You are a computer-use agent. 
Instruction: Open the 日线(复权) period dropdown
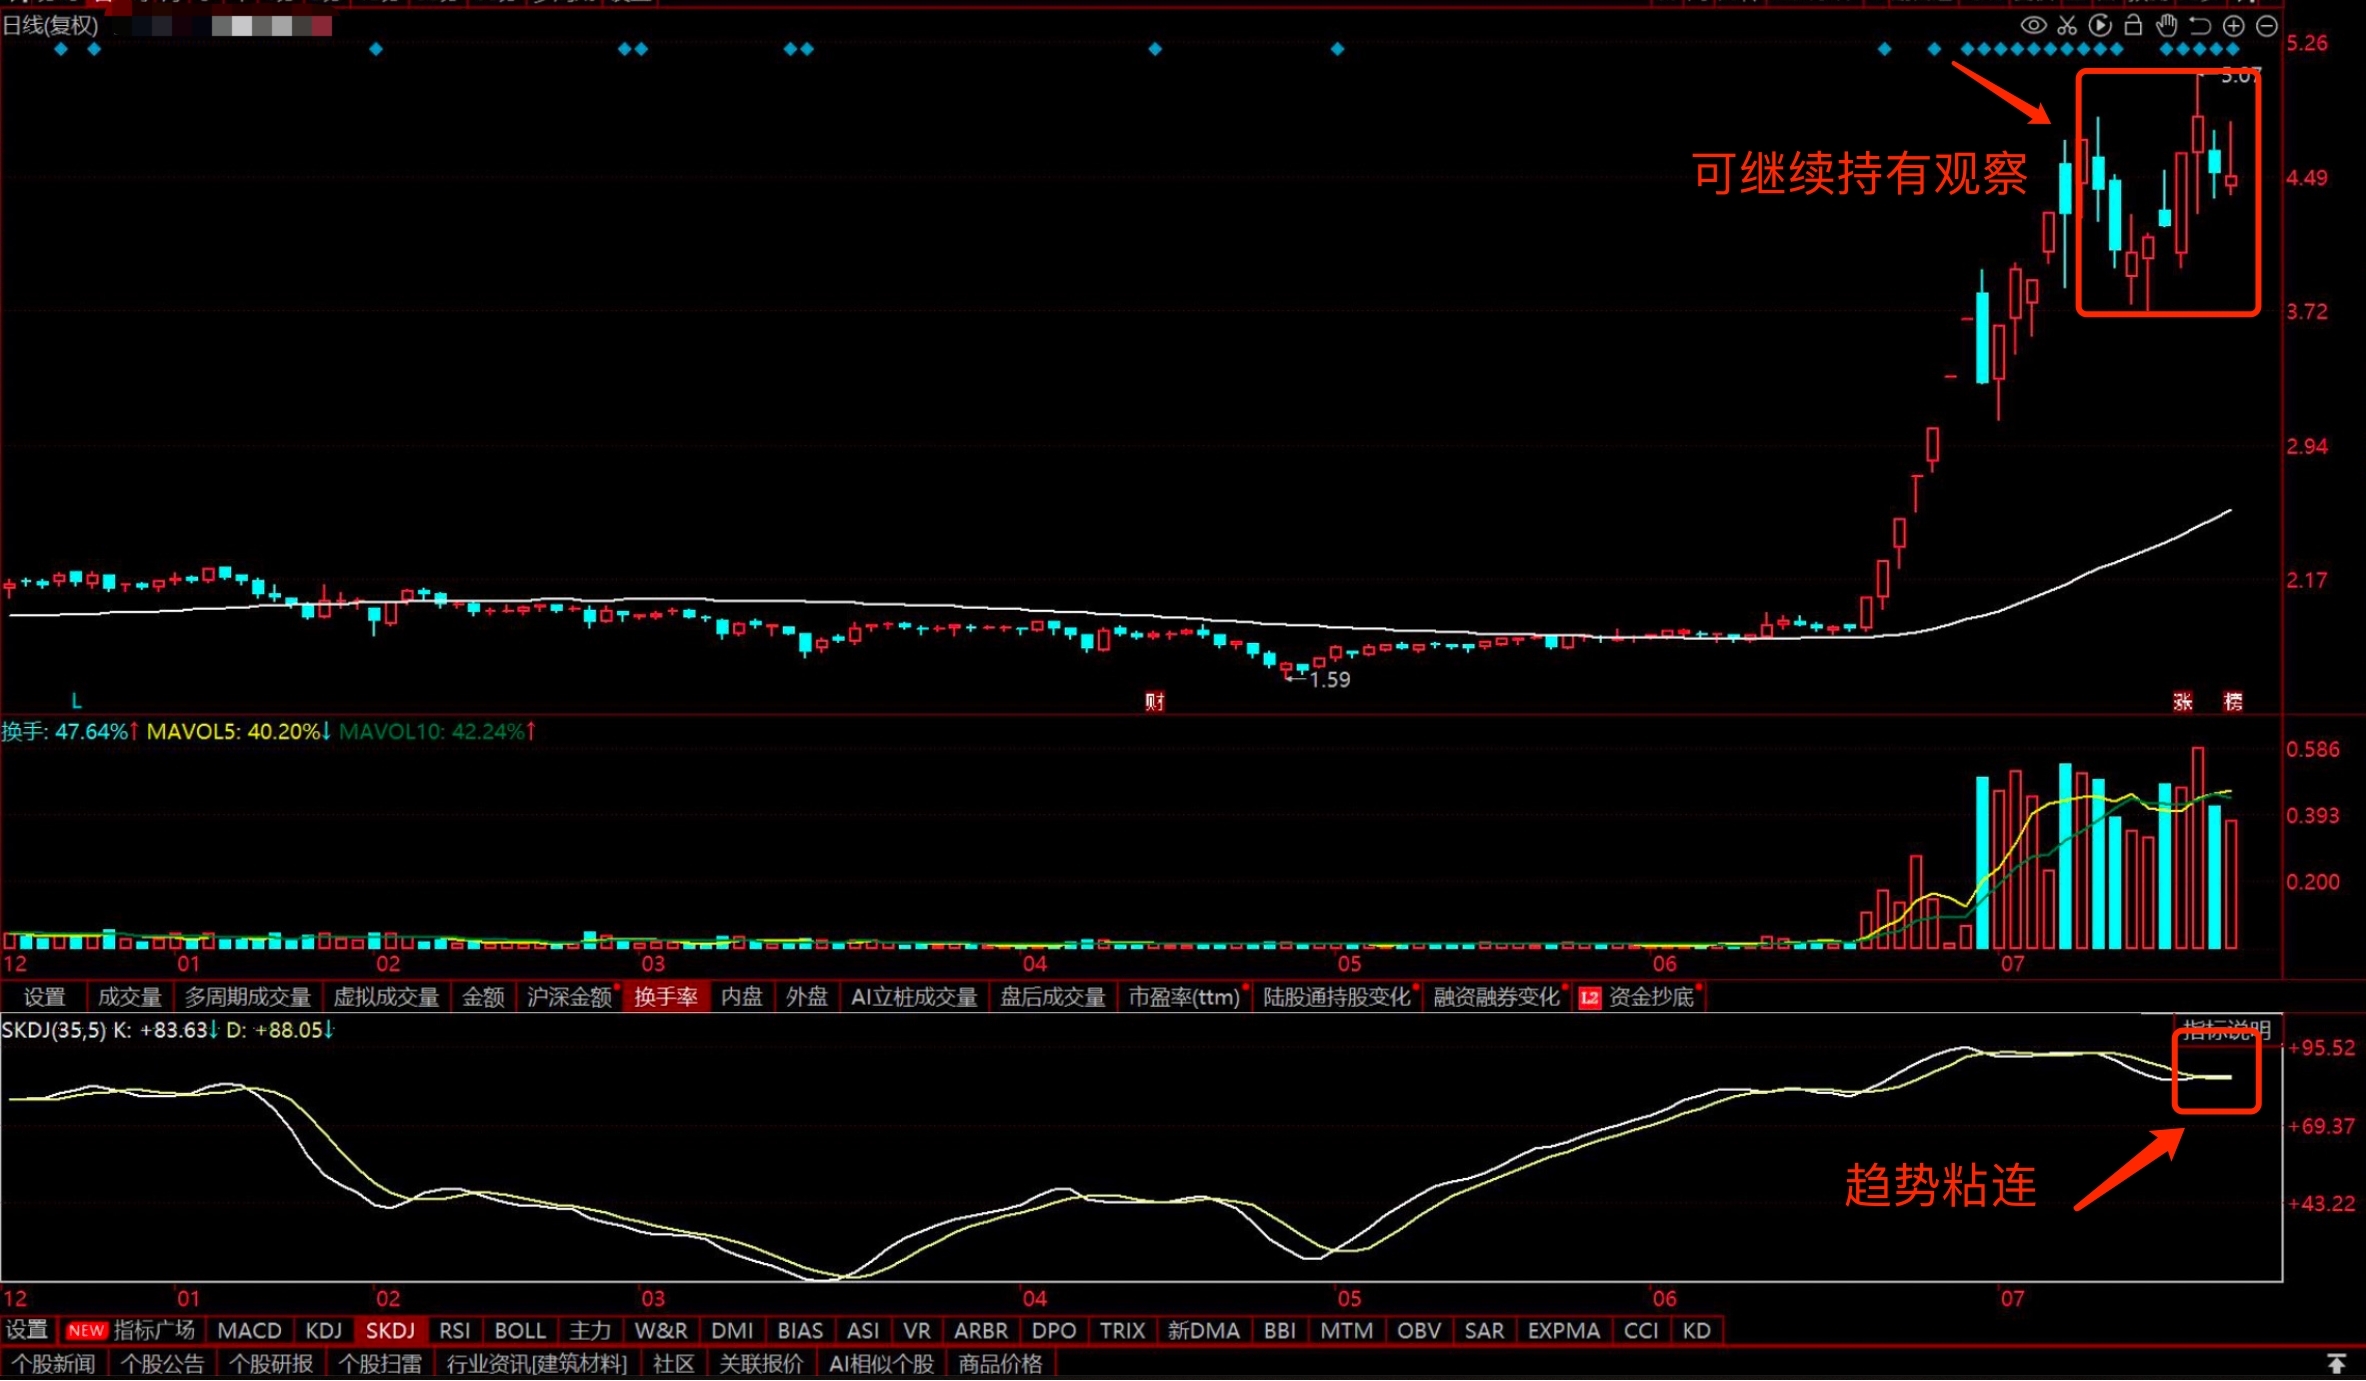pyautogui.click(x=50, y=26)
